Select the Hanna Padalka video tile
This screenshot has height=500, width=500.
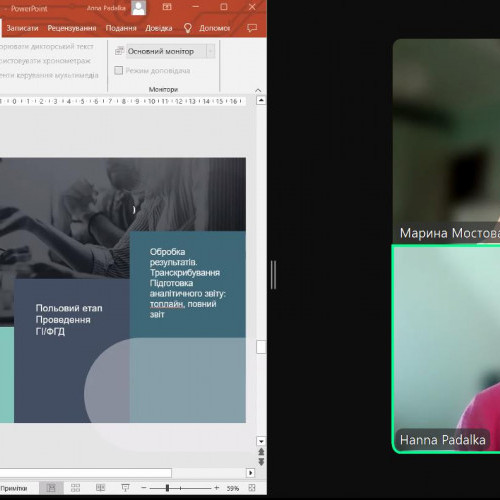click(x=446, y=349)
